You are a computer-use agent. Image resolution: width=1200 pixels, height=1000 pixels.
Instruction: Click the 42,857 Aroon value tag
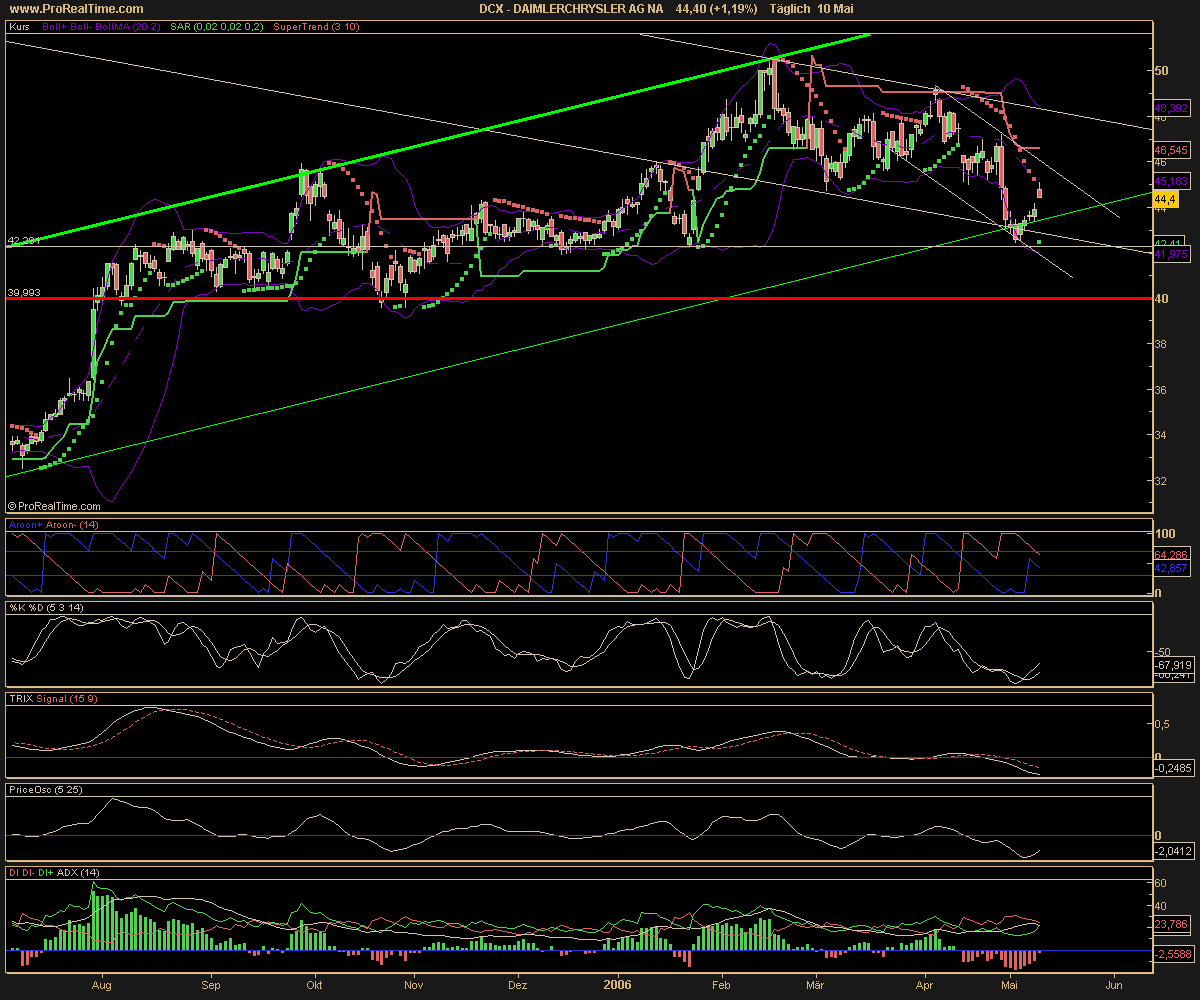[1171, 567]
